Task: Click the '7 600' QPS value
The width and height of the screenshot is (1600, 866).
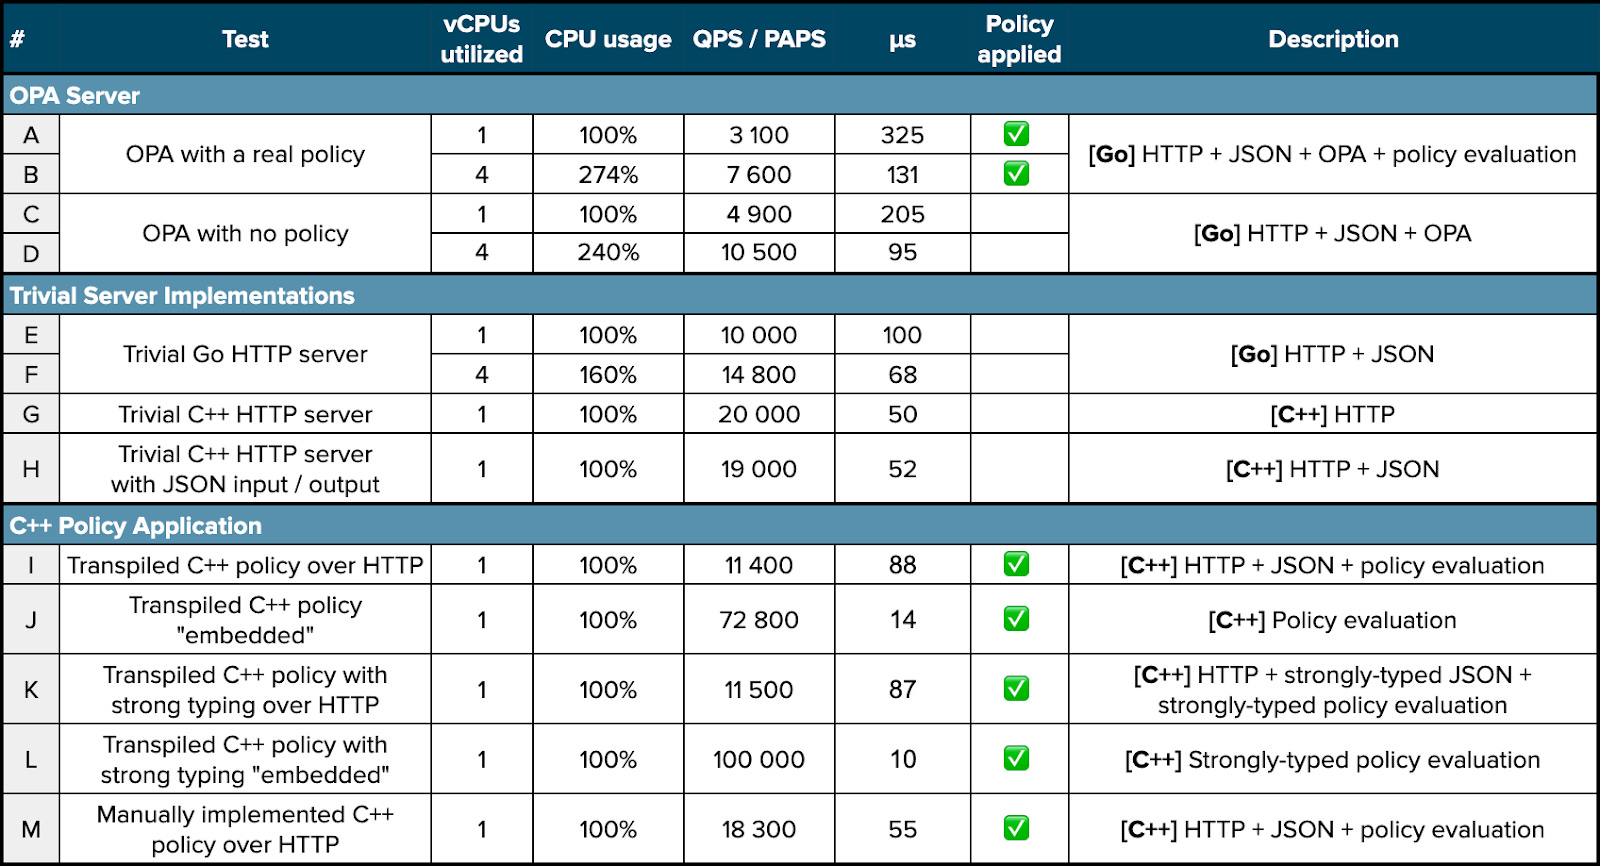Action: tap(759, 175)
